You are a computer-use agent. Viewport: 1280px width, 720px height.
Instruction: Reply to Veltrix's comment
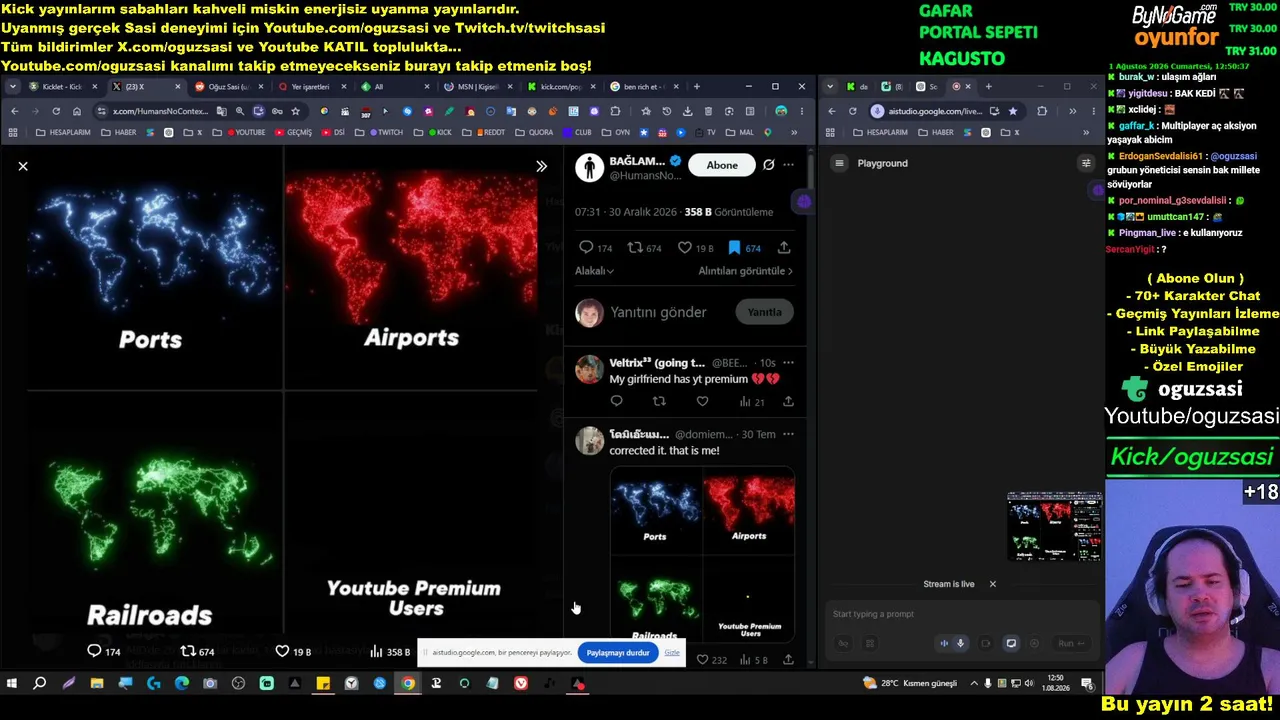(616, 402)
